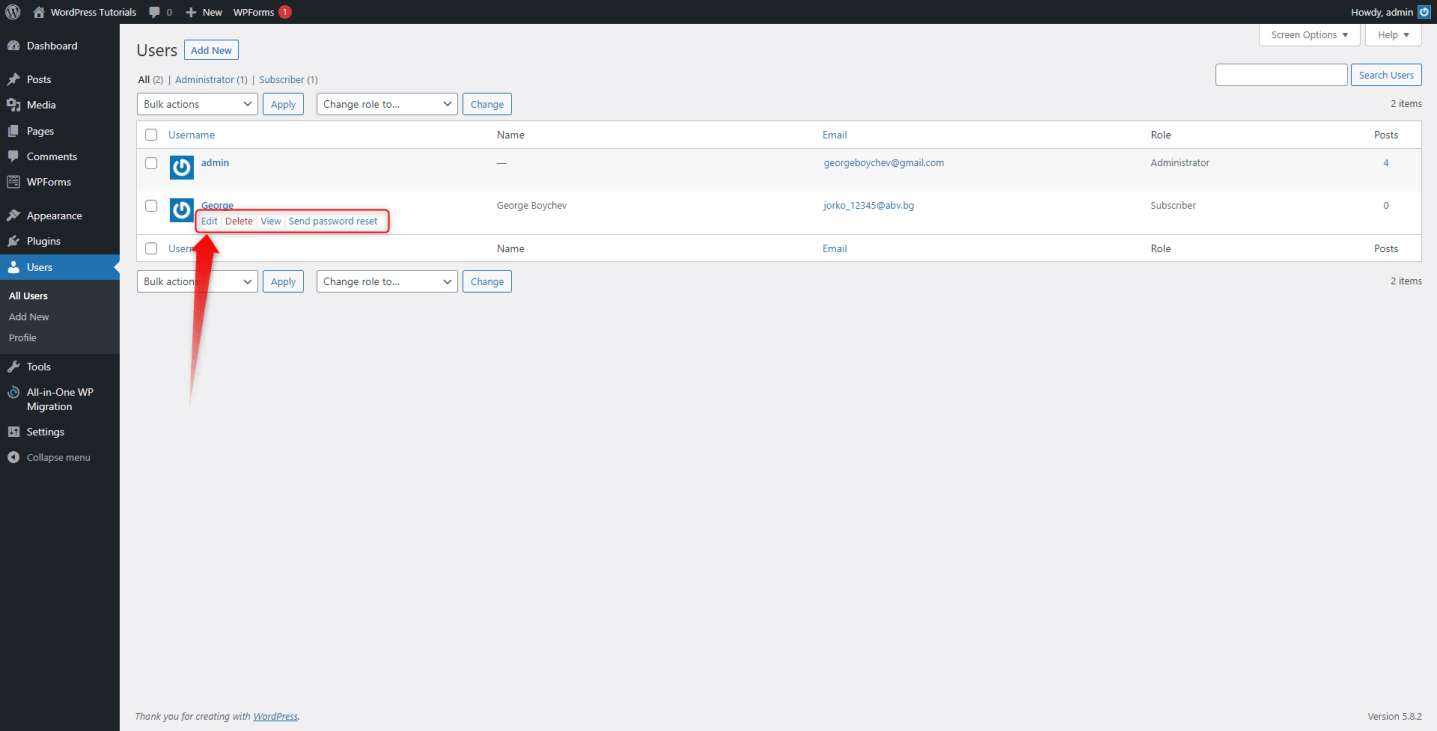Click the Posts pin icon in sidebar
Viewport: 1437px width, 731px height.
click(13, 79)
